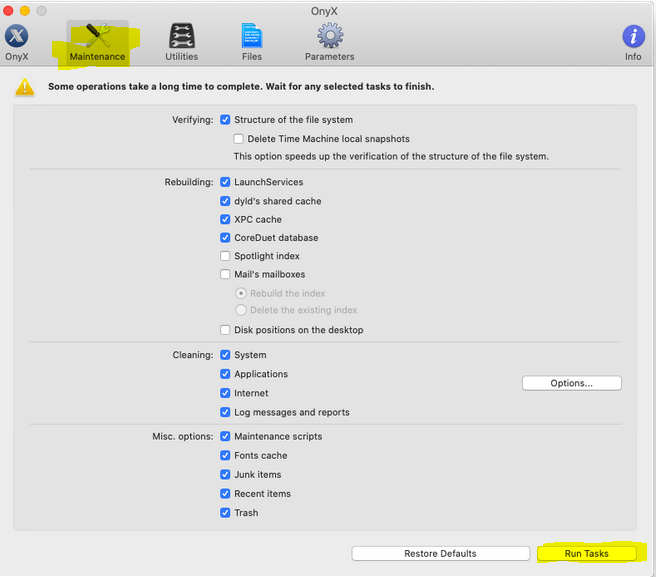The image size is (656, 577).
Task: Toggle Recent items checkbox
Action: 225,494
